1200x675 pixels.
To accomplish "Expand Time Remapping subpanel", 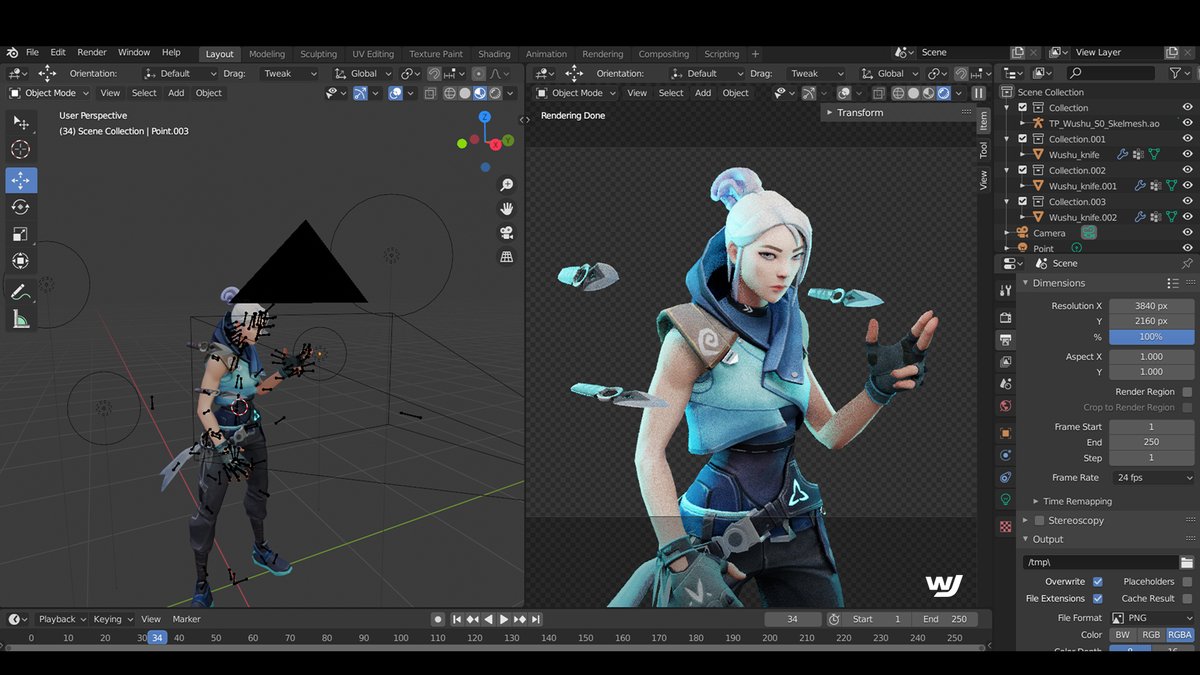I will coord(1077,501).
